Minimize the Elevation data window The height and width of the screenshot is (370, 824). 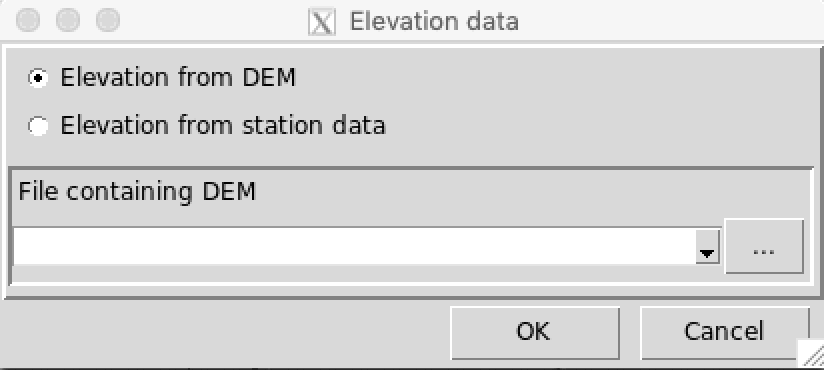[68, 20]
